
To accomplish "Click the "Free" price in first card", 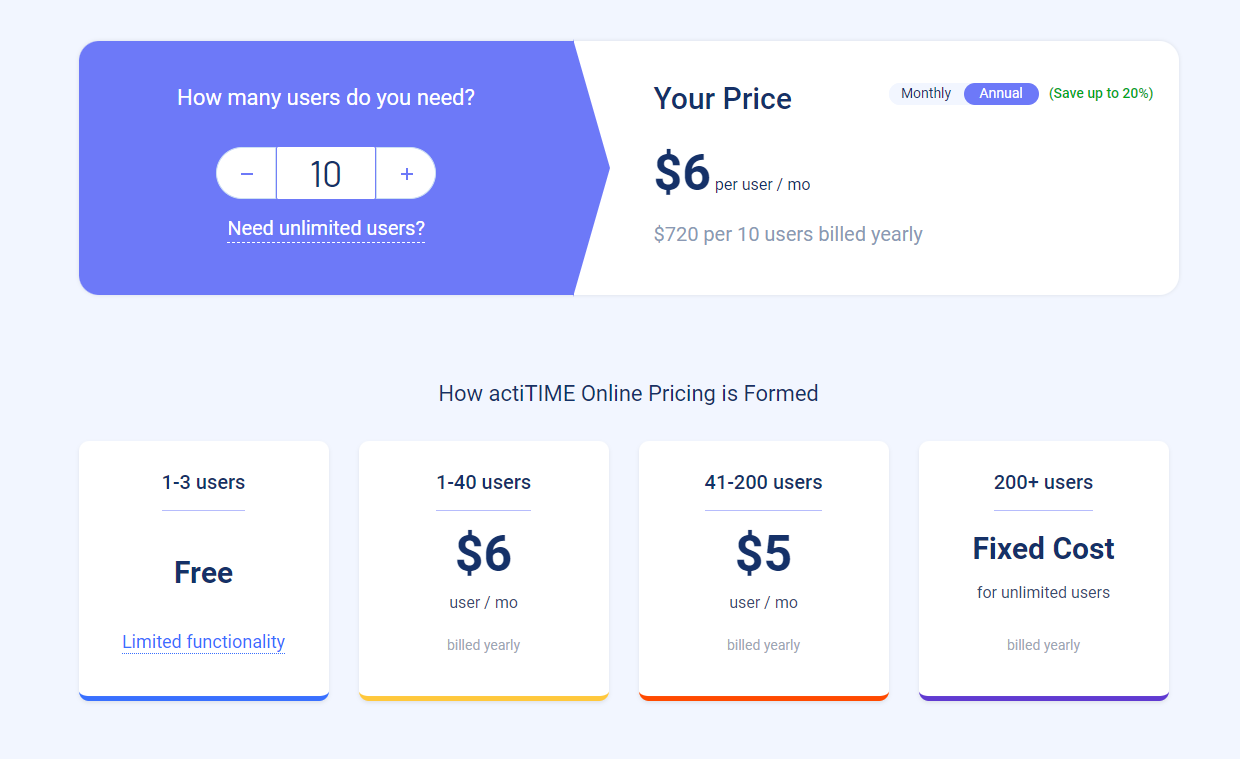I will click(204, 572).
